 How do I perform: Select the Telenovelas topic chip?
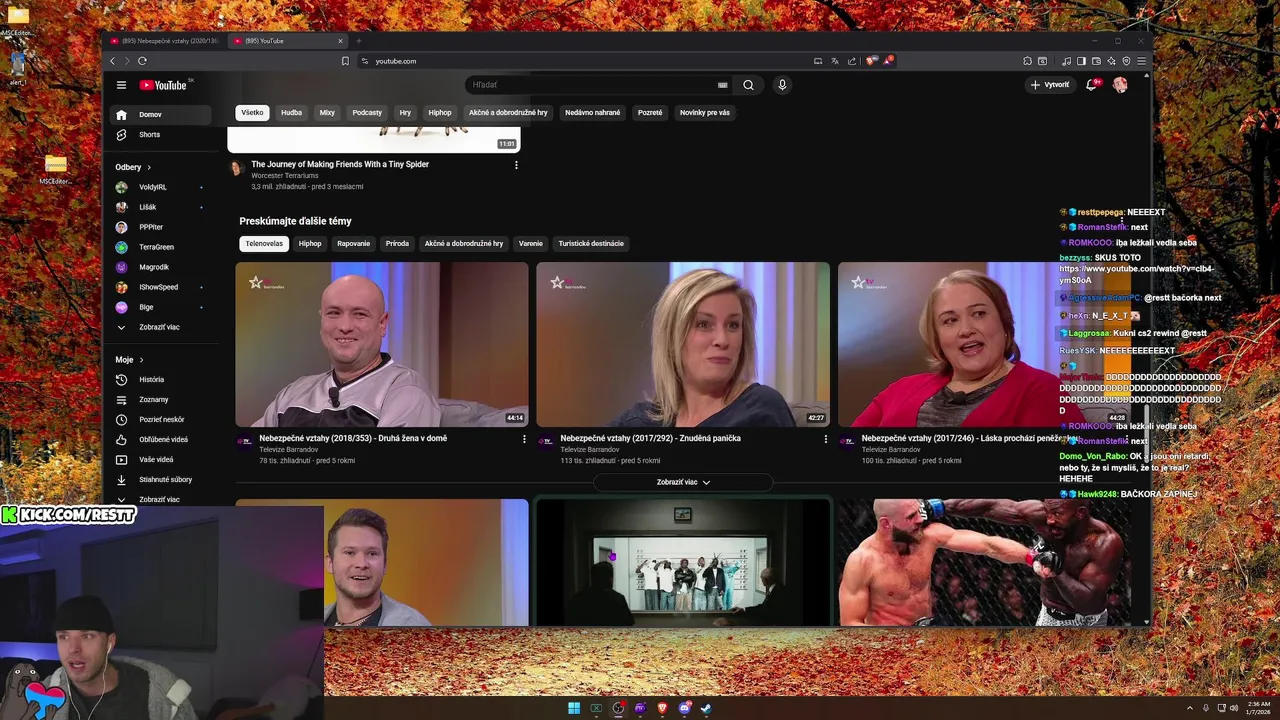click(x=265, y=243)
